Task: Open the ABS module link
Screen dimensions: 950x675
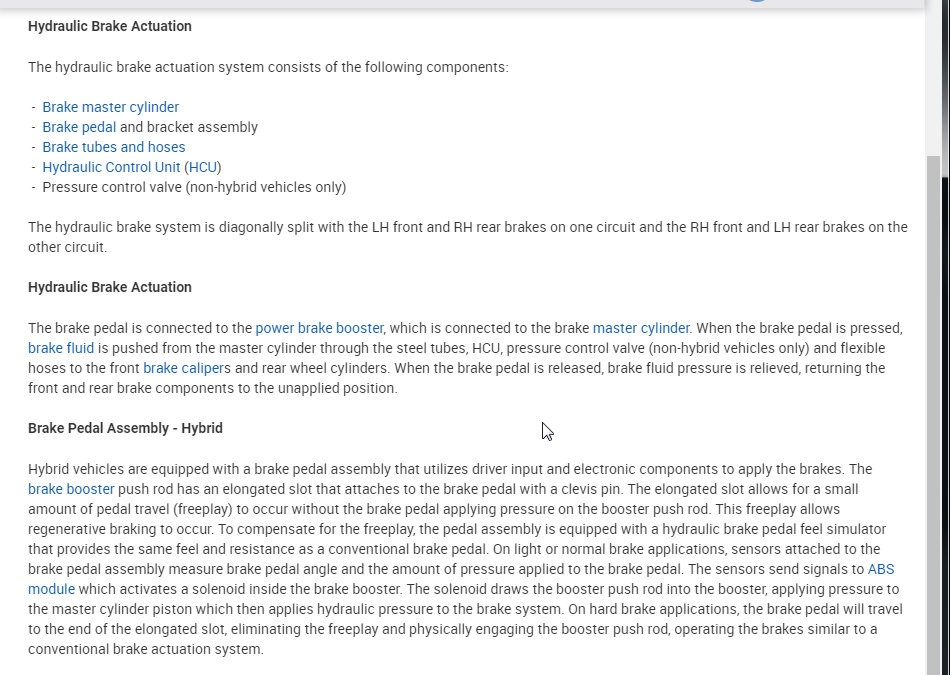Action: 881,569
